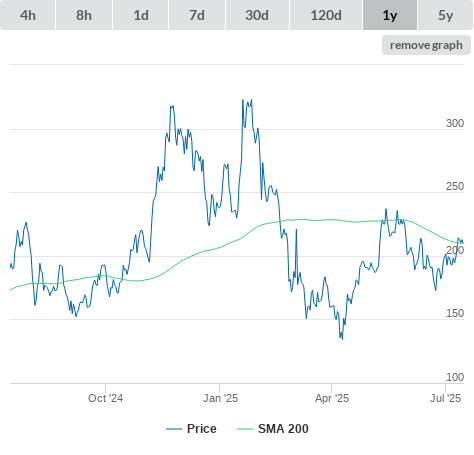Select the 4h time range tab

[28, 15]
